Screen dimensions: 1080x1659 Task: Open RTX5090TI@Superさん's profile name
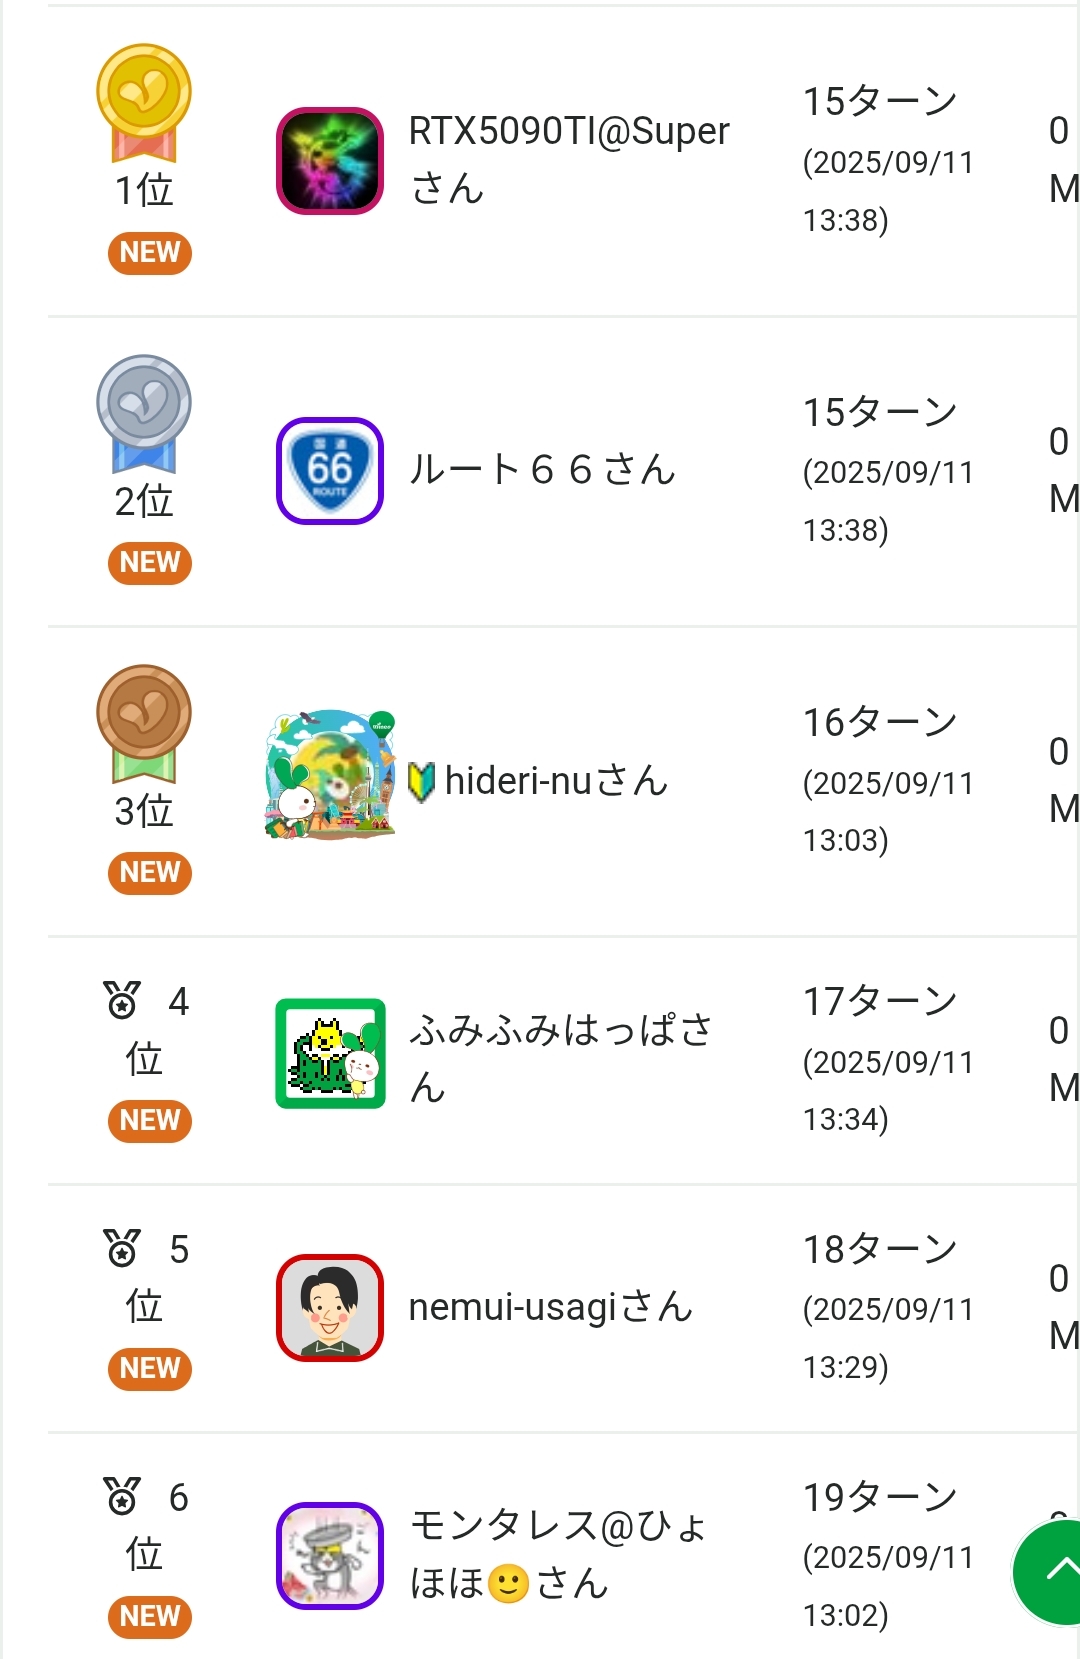tap(568, 159)
